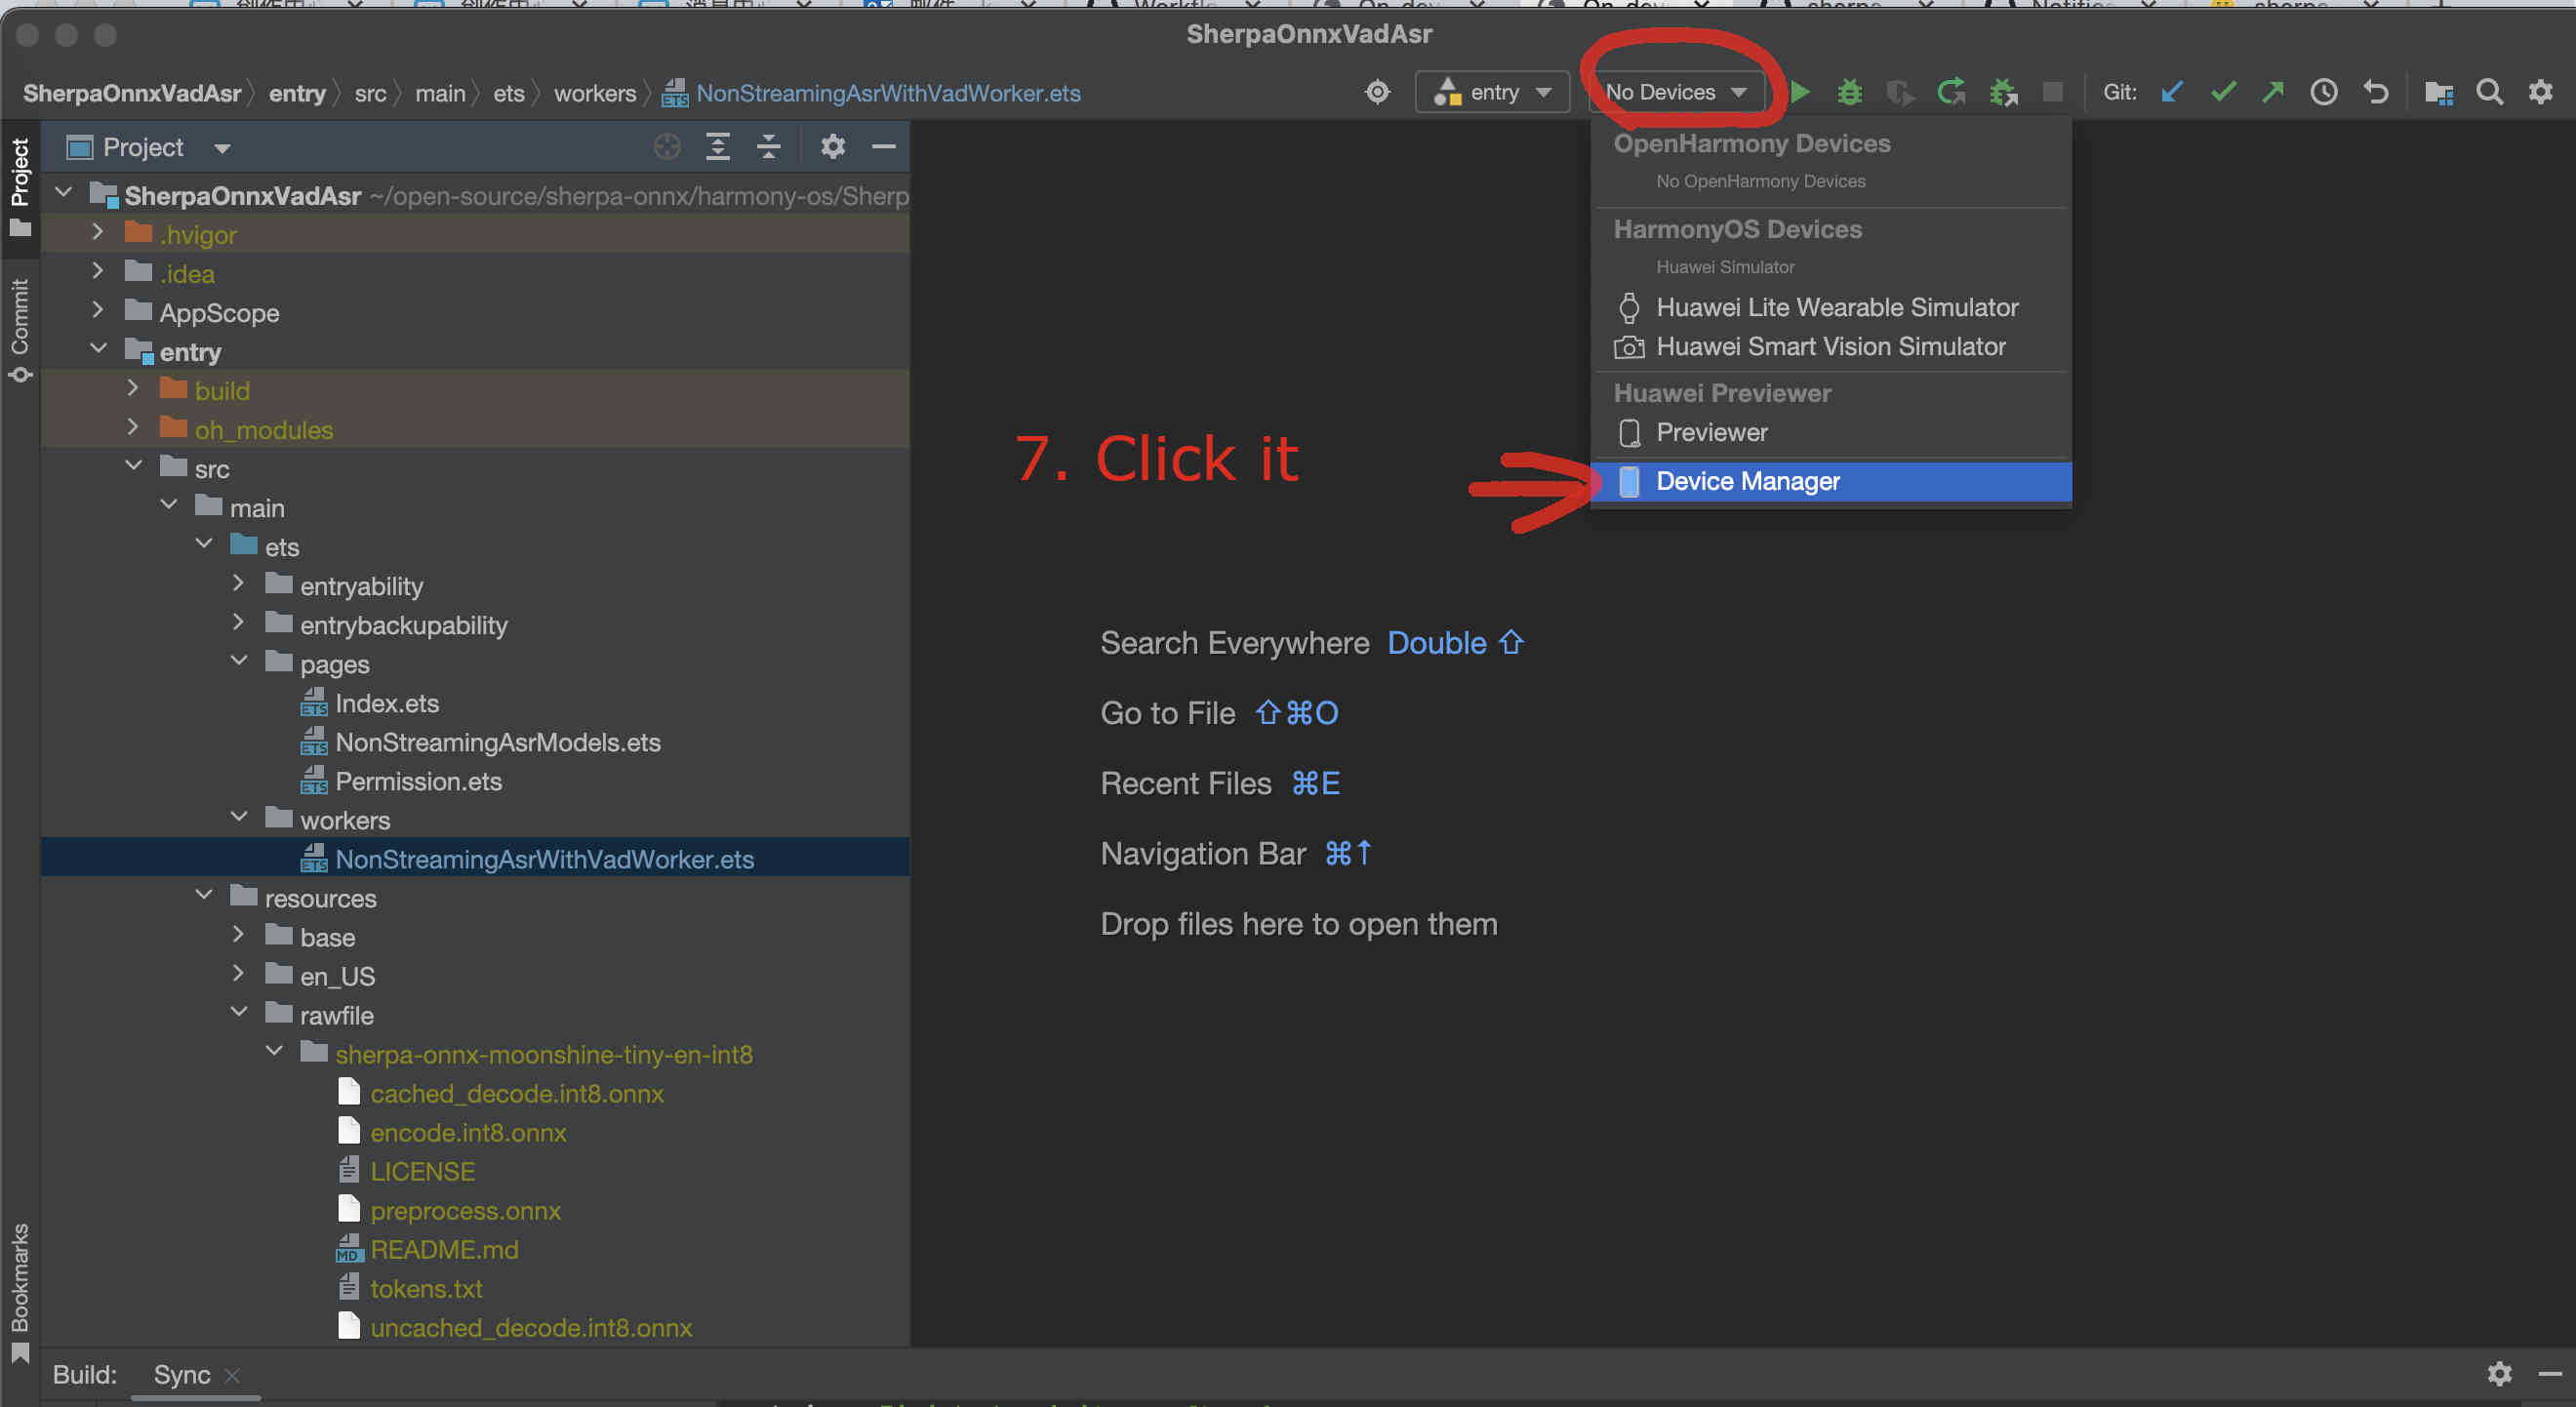Screen dimensions: 2576x1407
Task: Click the Attach Debugger to Process icon
Action: (2003, 92)
